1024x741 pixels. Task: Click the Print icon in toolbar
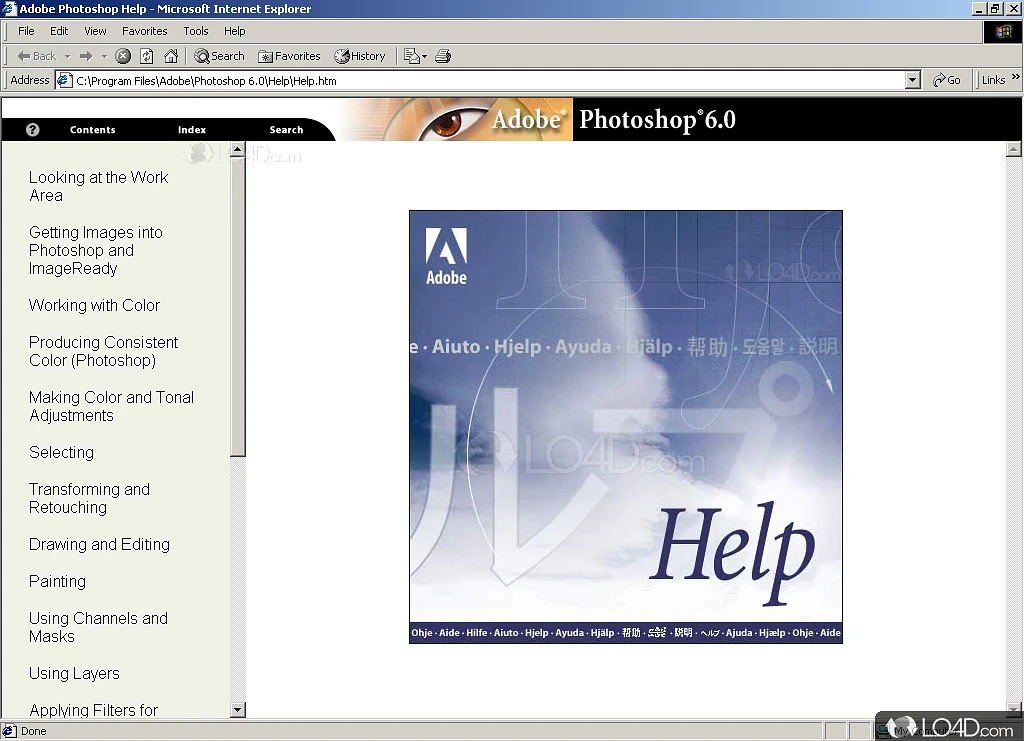[443, 57]
